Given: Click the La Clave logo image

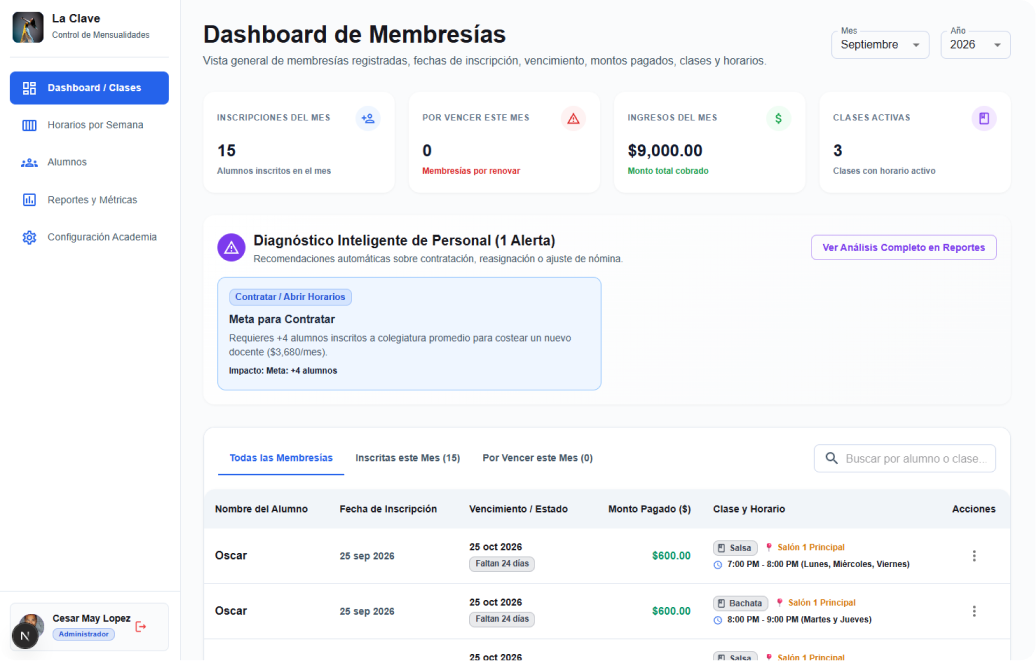Looking at the screenshot, I should (x=28, y=27).
